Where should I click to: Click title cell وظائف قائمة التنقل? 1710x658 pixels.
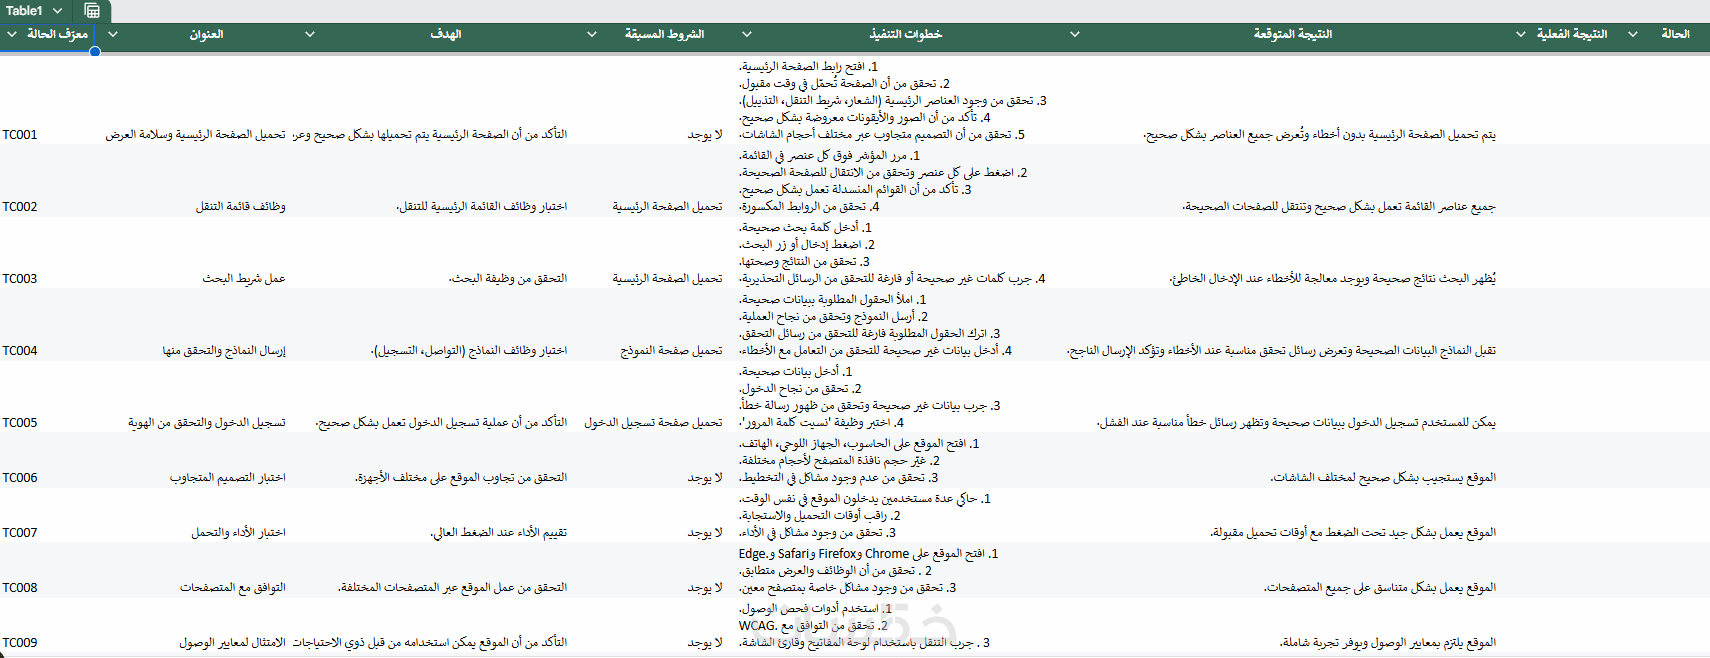pyautogui.click(x=240, y=207)
